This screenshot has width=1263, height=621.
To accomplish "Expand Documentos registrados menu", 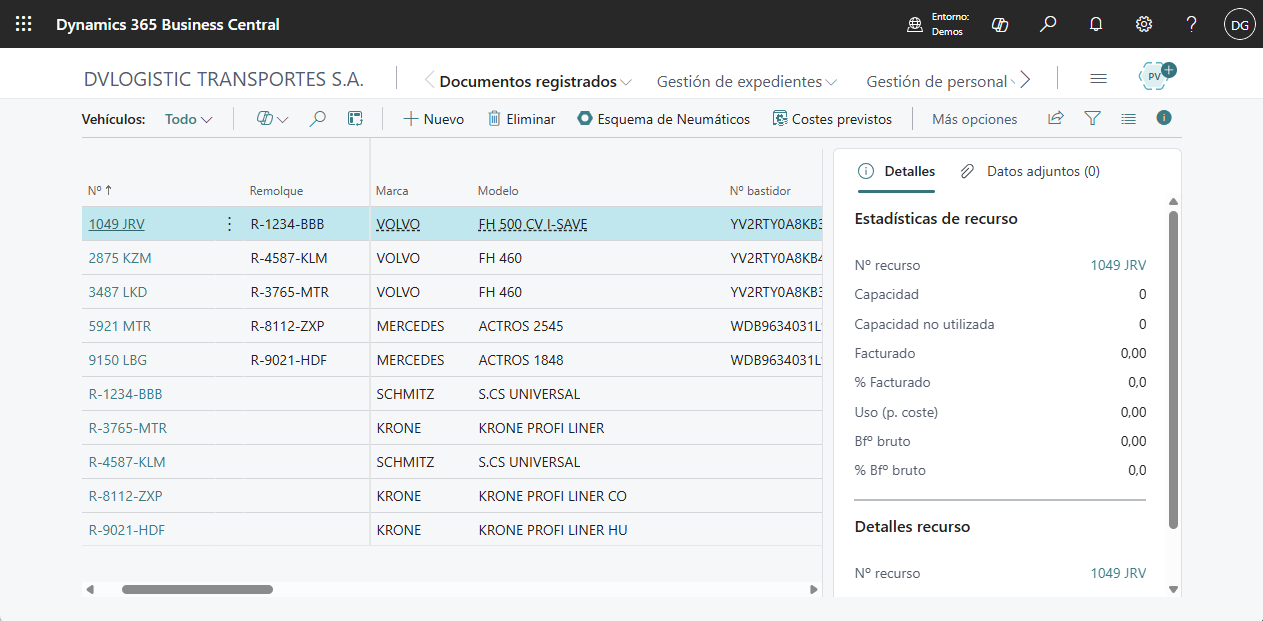I will 536,82.
